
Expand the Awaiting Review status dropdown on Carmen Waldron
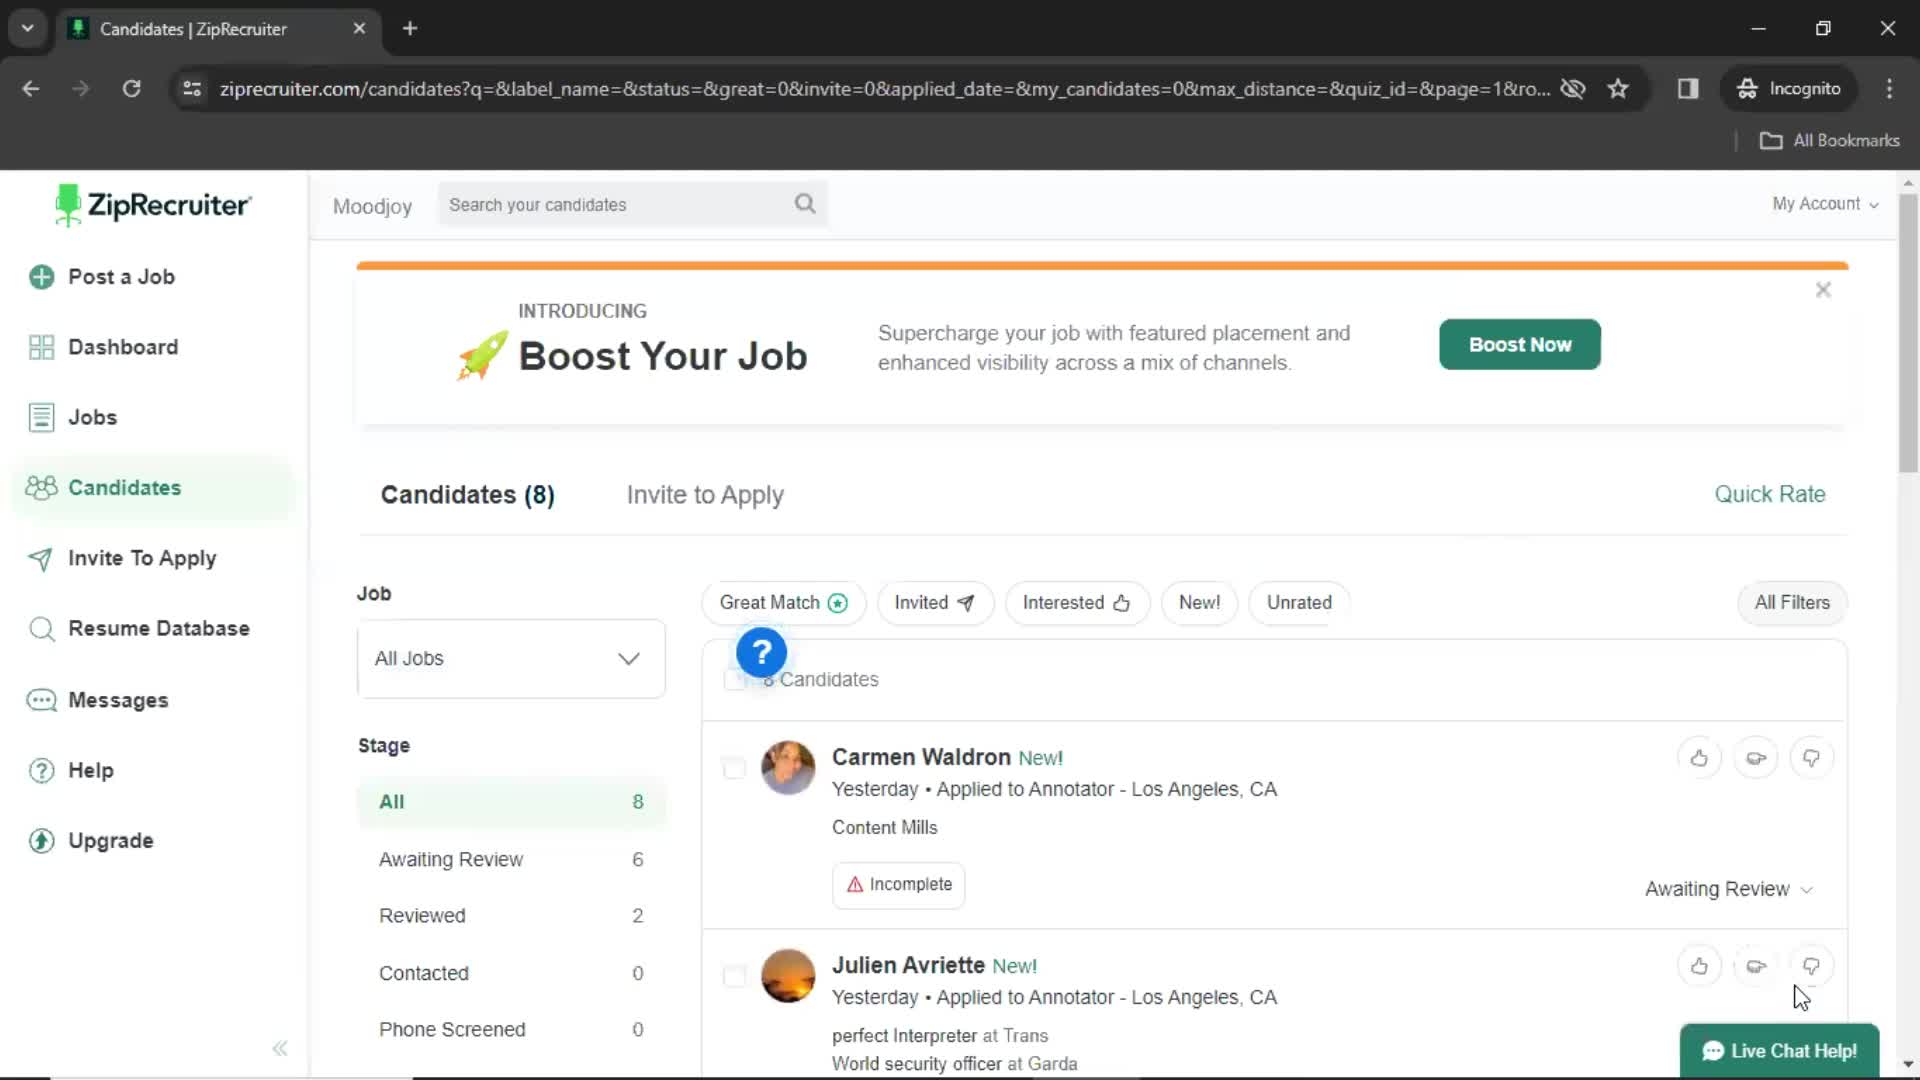click(1729, 889)
